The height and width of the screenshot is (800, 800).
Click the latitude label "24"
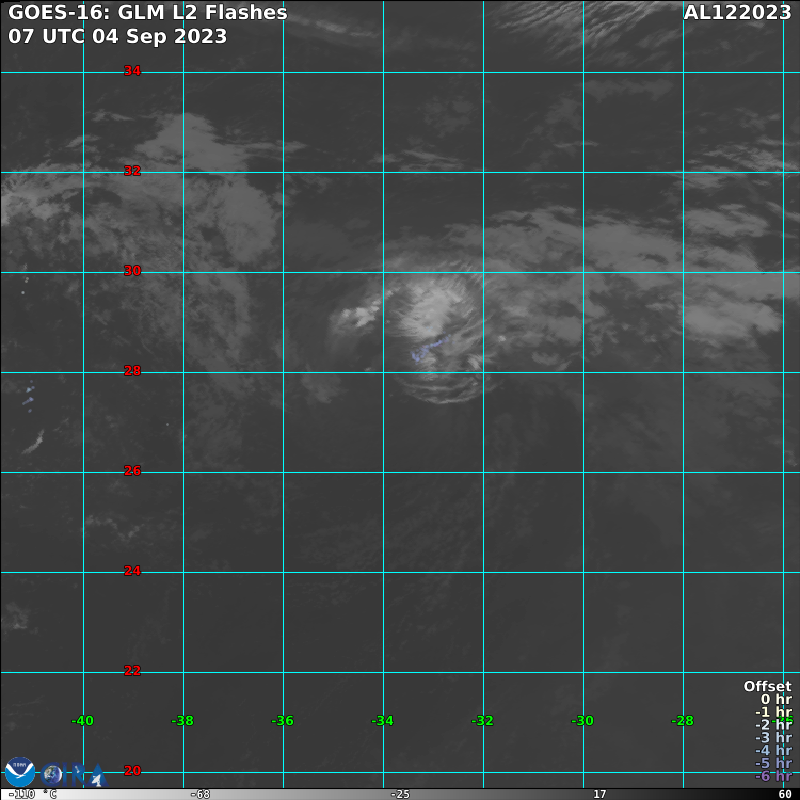click(x=132, y=571)
